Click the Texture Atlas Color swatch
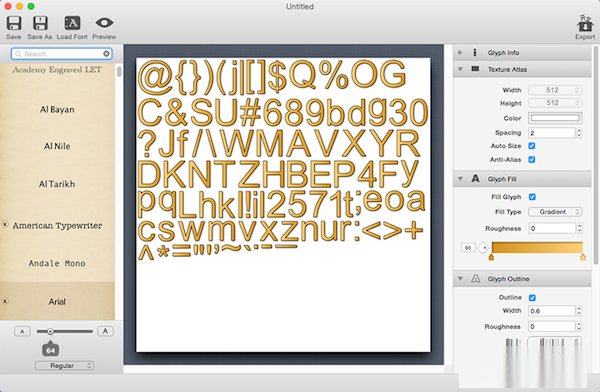Viewport: 600px width, 392px height. (x=555, y=118)
